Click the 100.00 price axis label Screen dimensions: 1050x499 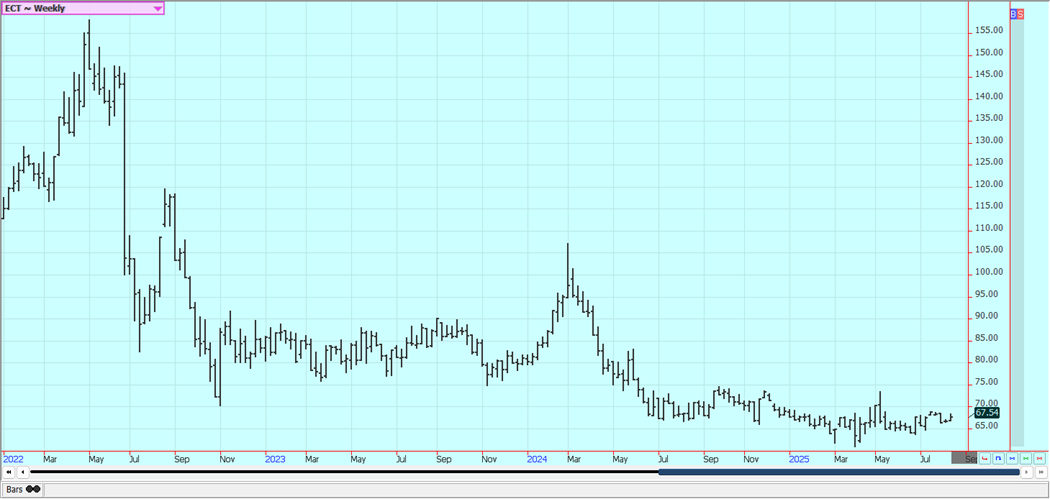tap(988, 272)
